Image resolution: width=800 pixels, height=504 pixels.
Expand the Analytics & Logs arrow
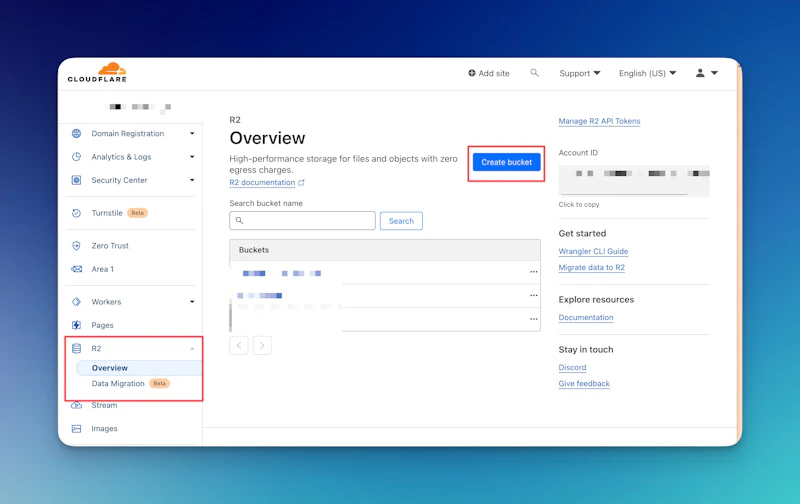pyautogui.click(x=192, y=157)
